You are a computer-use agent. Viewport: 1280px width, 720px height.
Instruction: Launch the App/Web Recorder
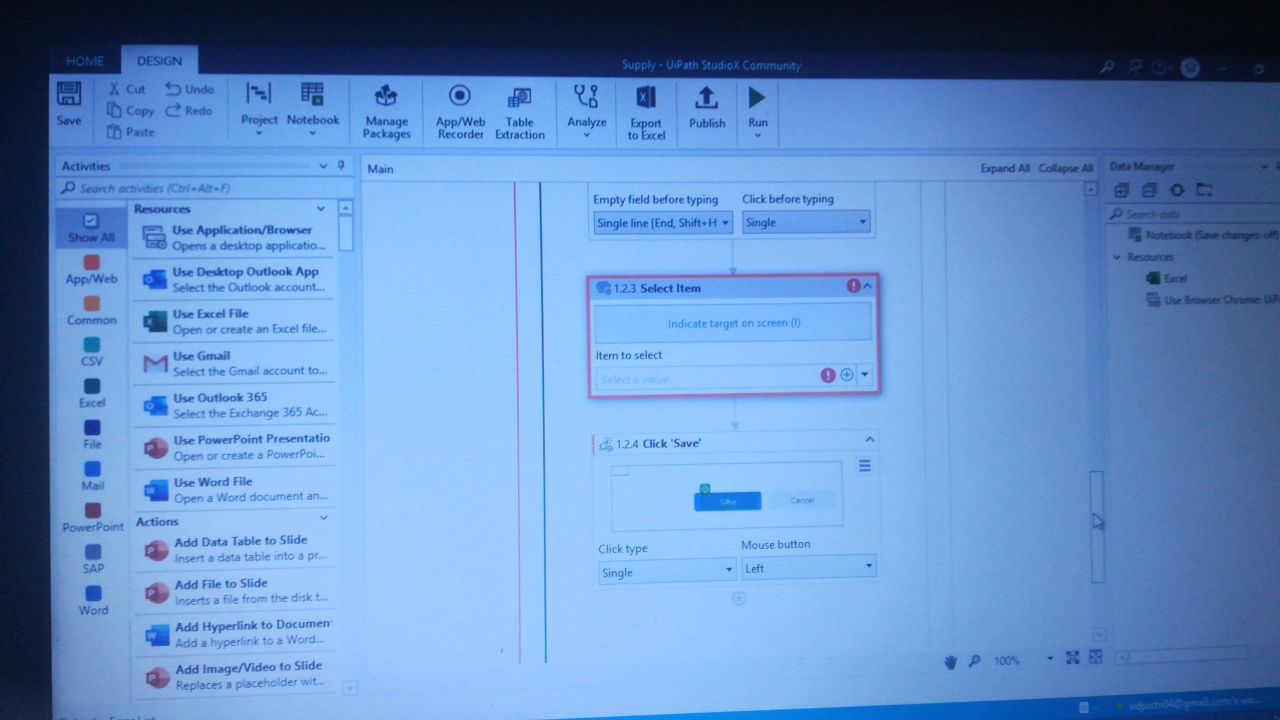tap(460, 112)
